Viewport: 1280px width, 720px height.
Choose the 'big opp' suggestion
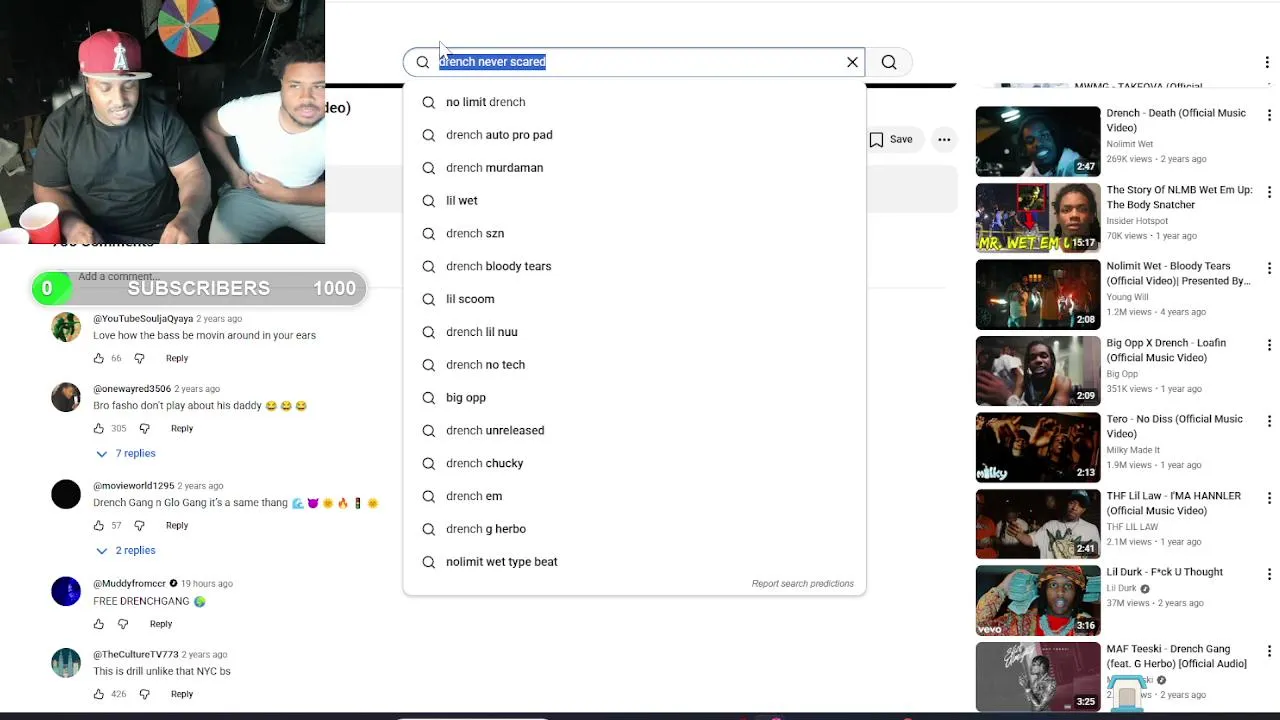click(634, 398)
